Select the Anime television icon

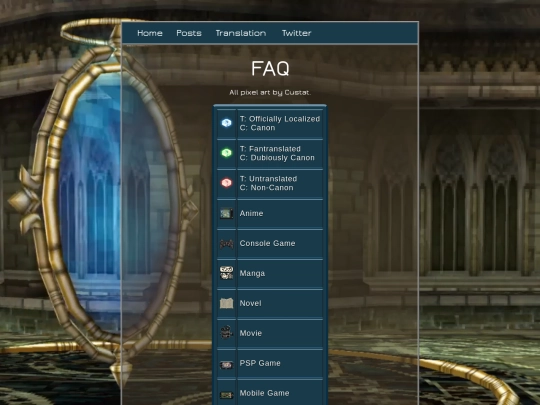(227, 213)
